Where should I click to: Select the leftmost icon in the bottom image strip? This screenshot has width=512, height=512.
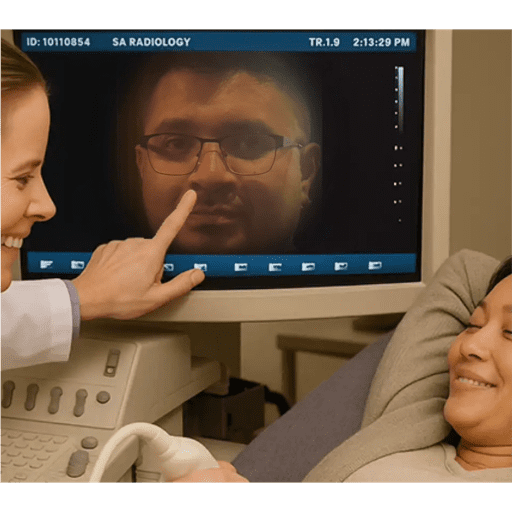[46, 264]
